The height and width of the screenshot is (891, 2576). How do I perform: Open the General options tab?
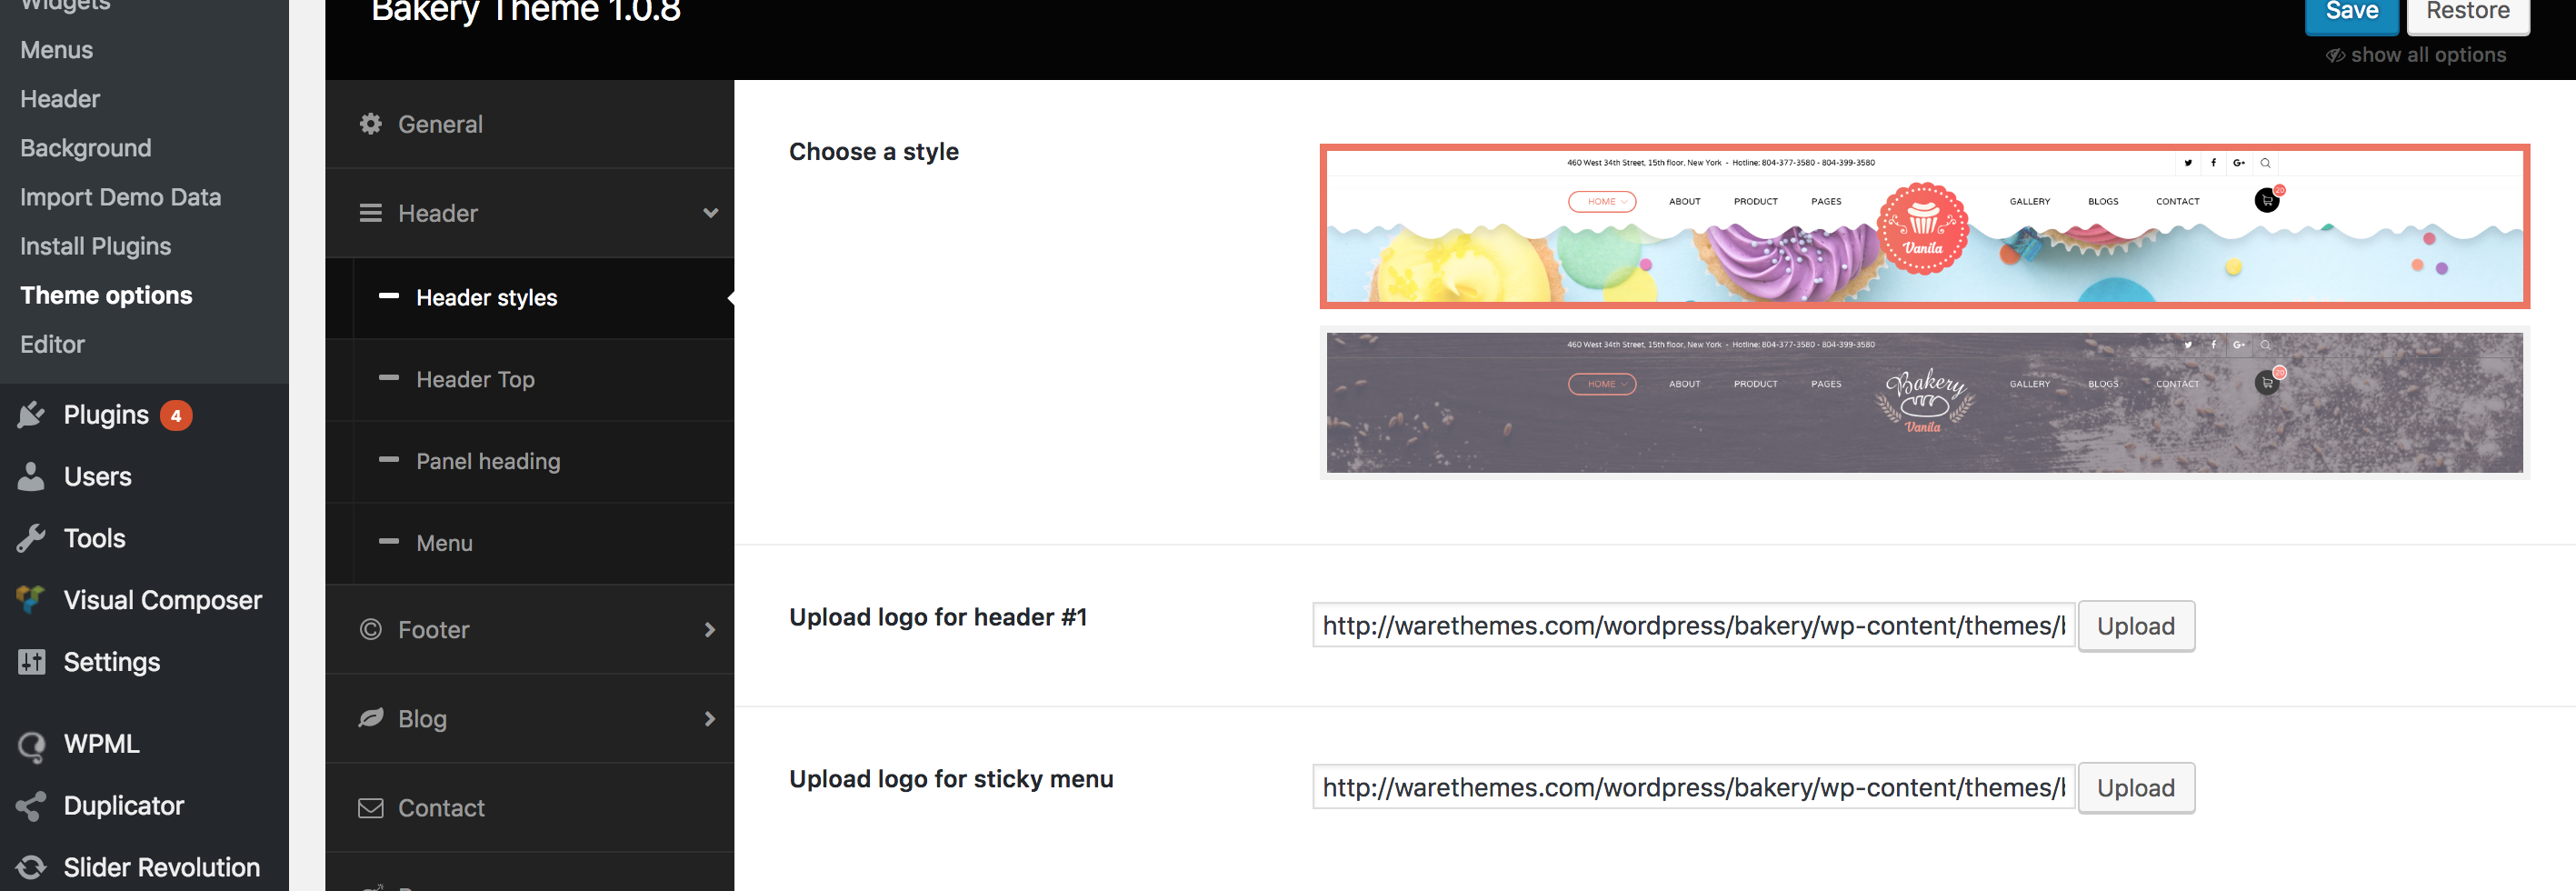[530, 124]
